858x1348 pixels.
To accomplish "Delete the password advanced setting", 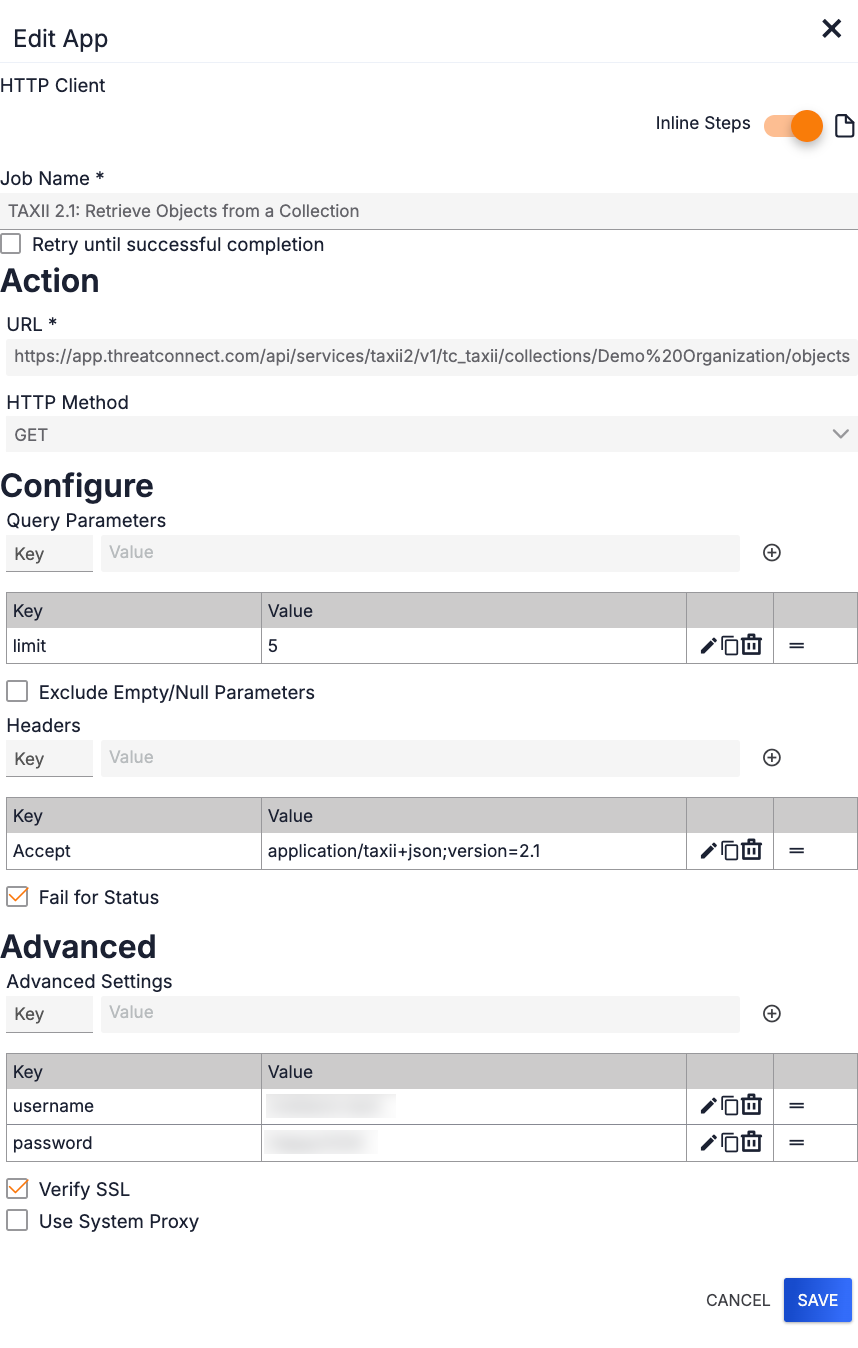I will point(750,1142).
